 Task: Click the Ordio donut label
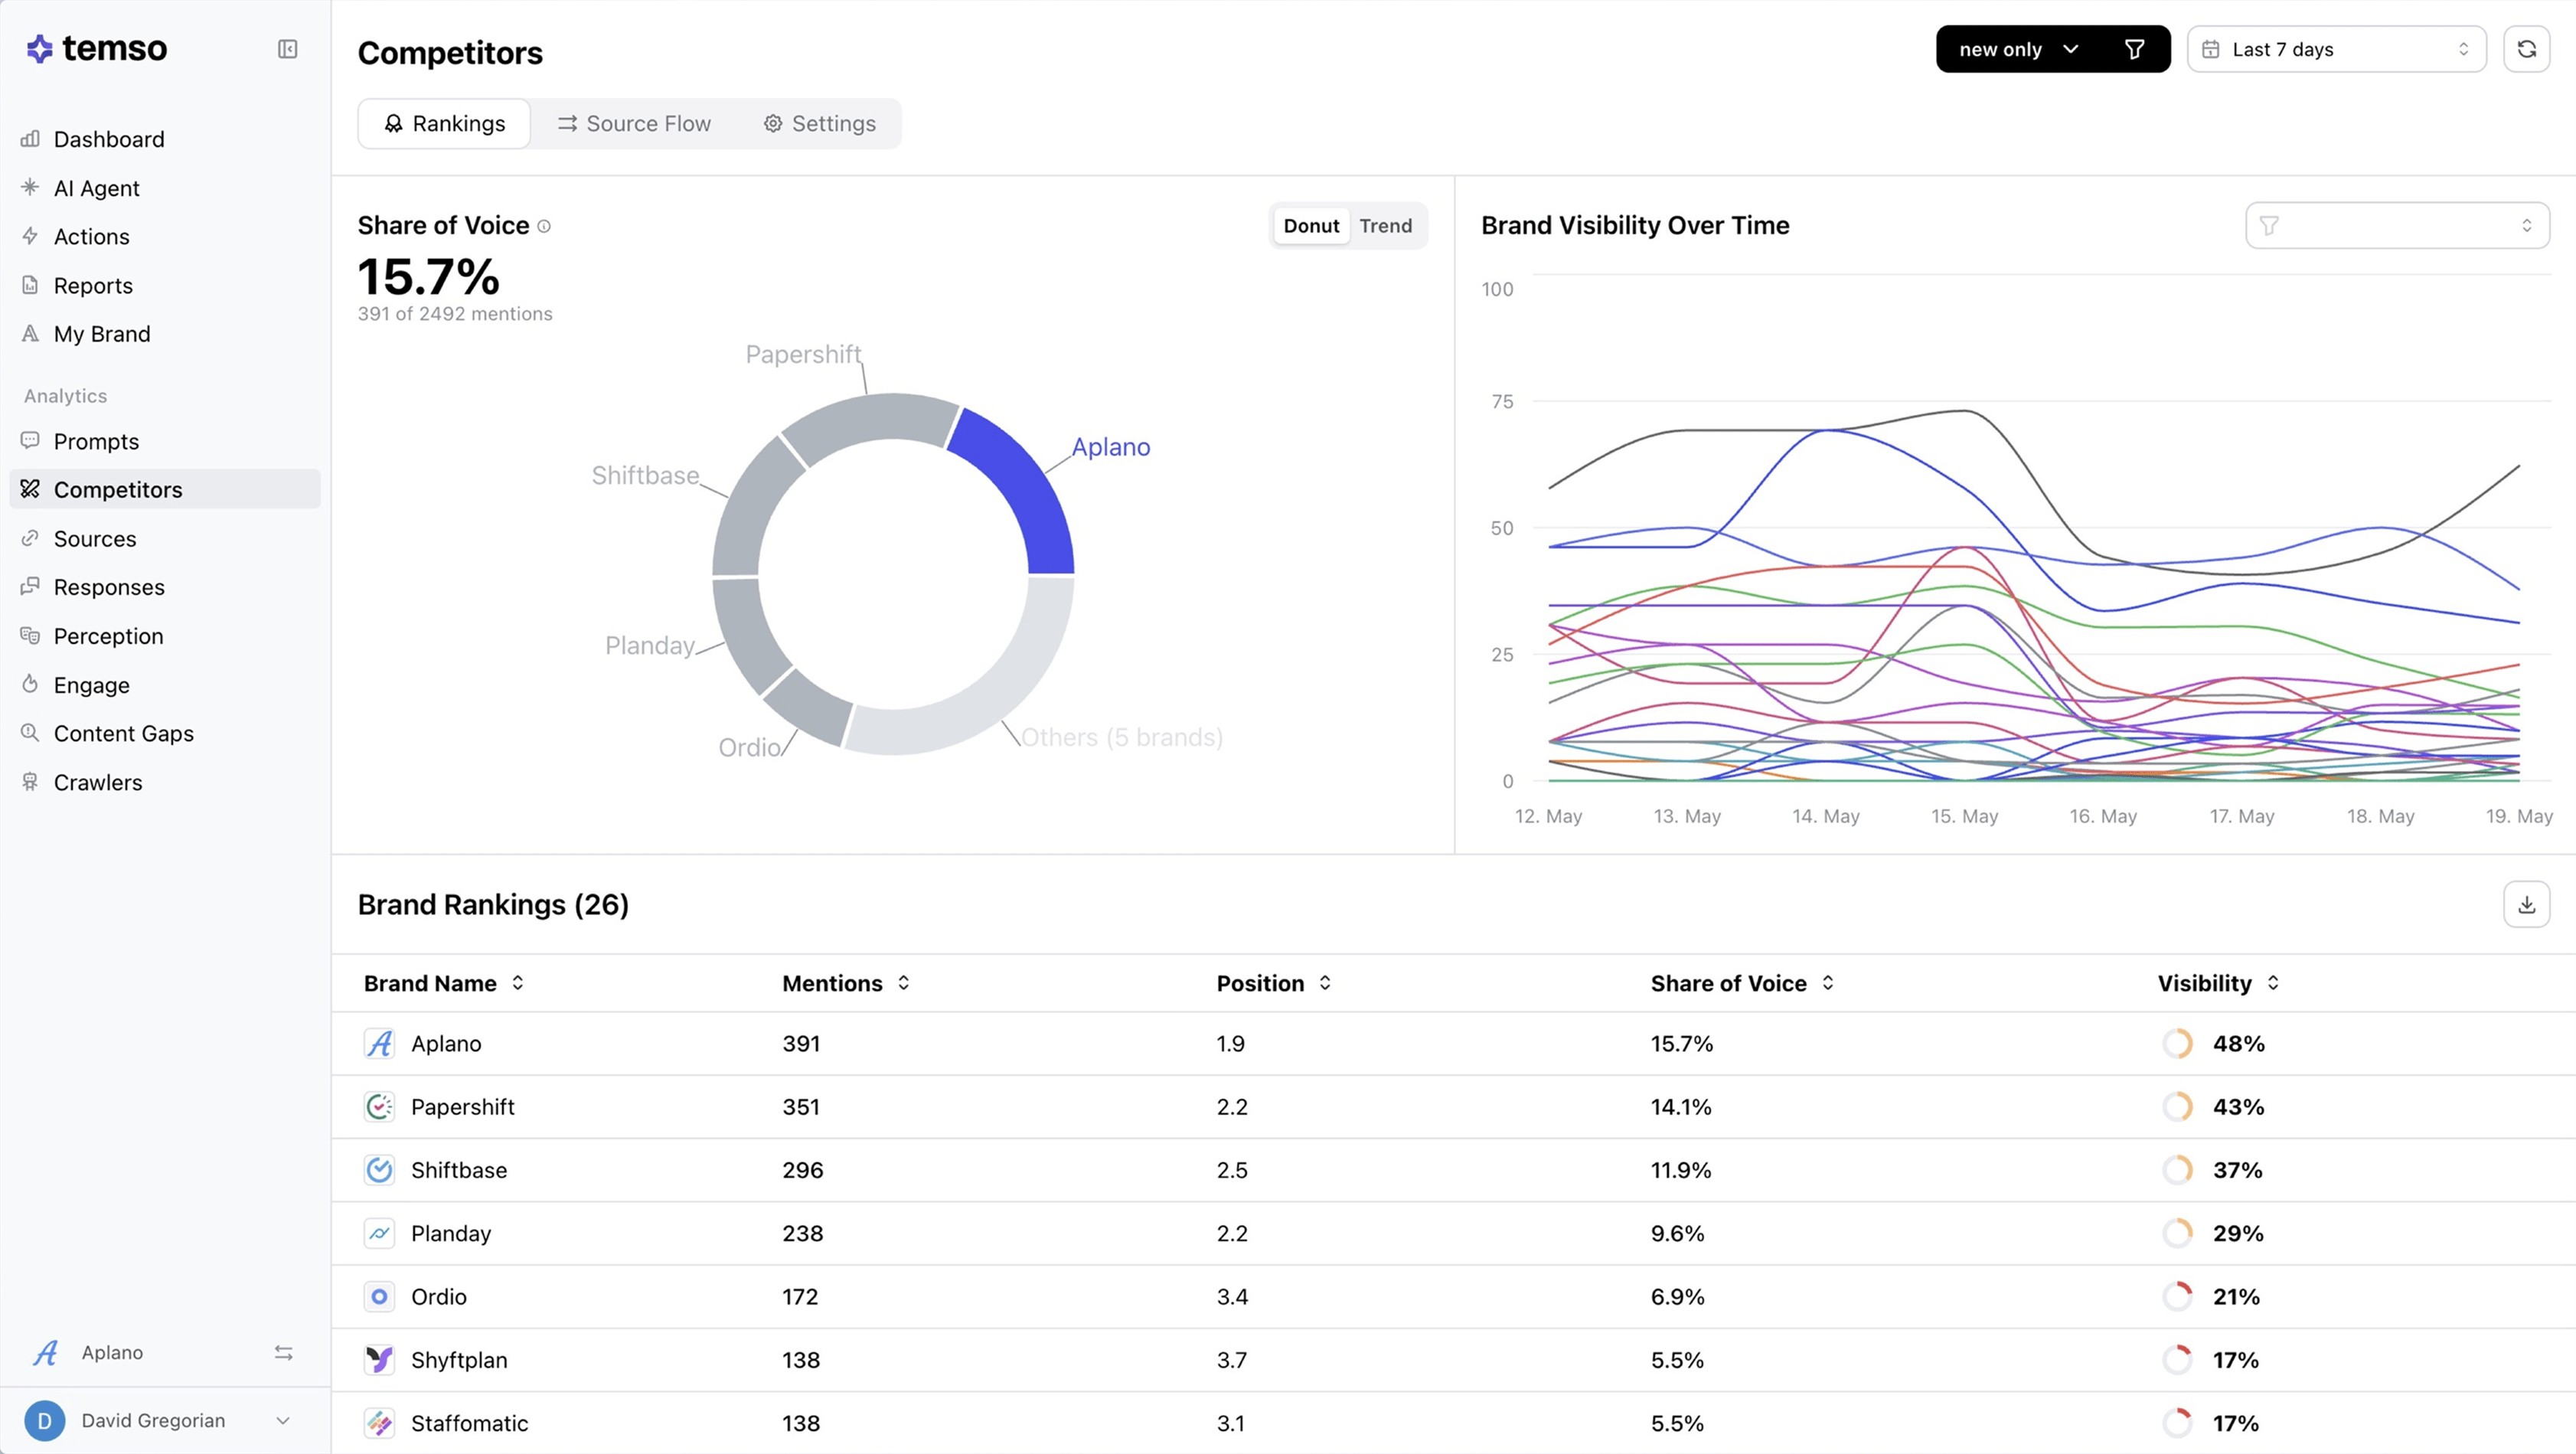click(749, 747)
